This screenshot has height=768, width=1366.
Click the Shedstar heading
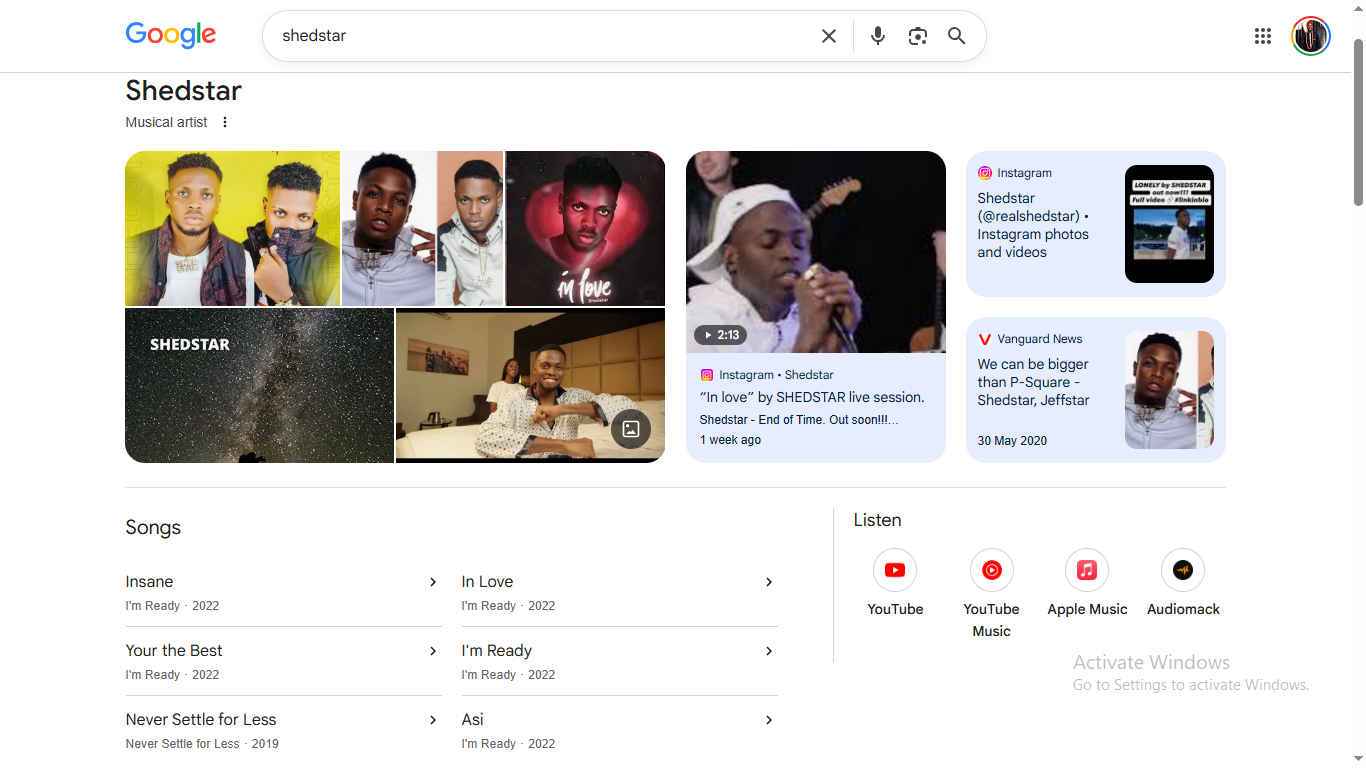coord(184,91)
